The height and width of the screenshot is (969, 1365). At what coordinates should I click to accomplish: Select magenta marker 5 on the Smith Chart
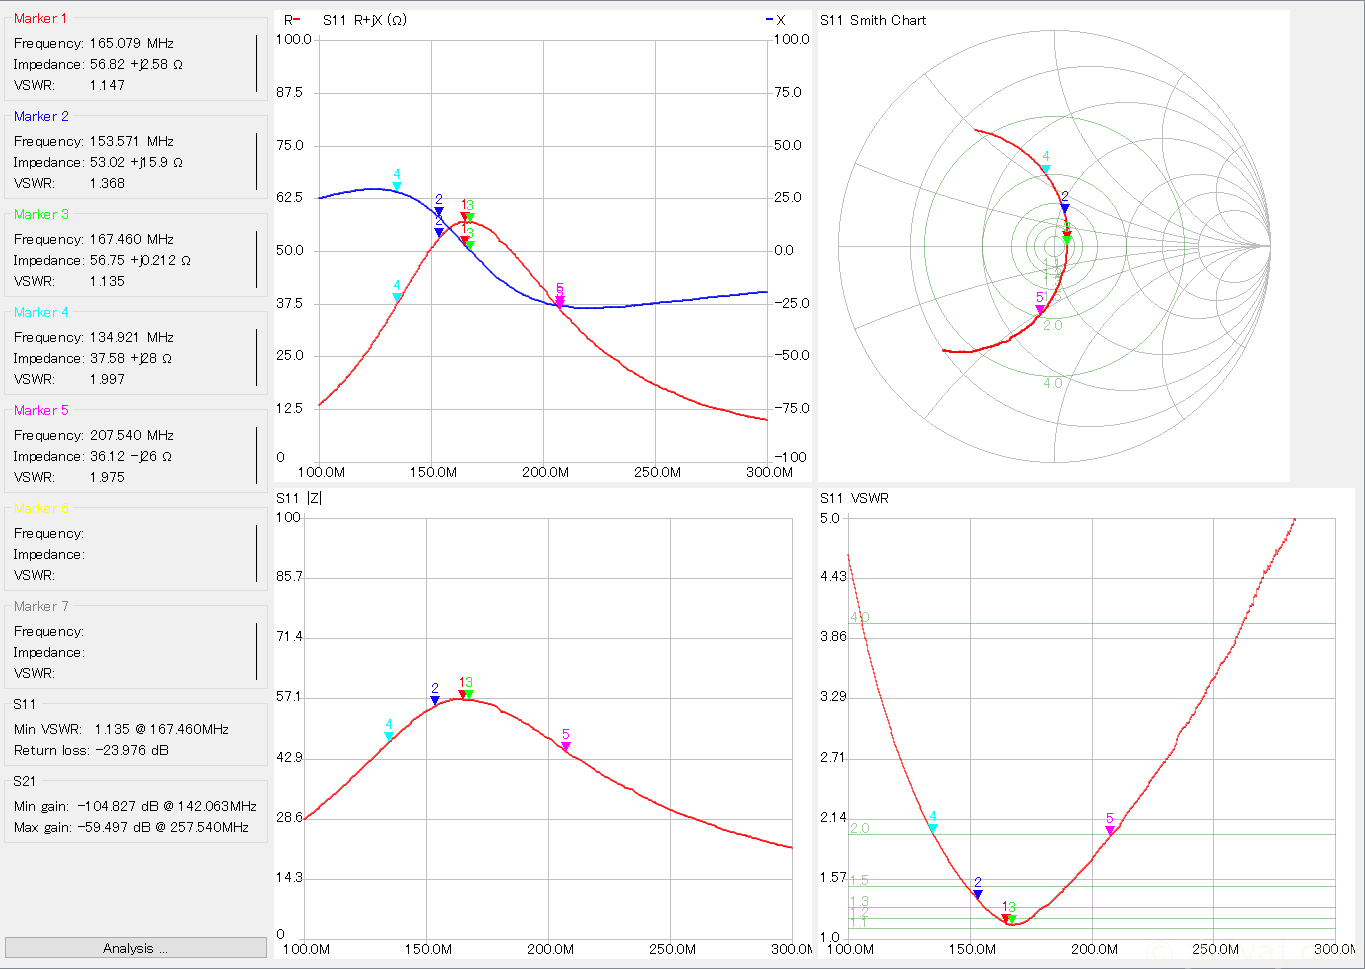[x=1040, y=309]
